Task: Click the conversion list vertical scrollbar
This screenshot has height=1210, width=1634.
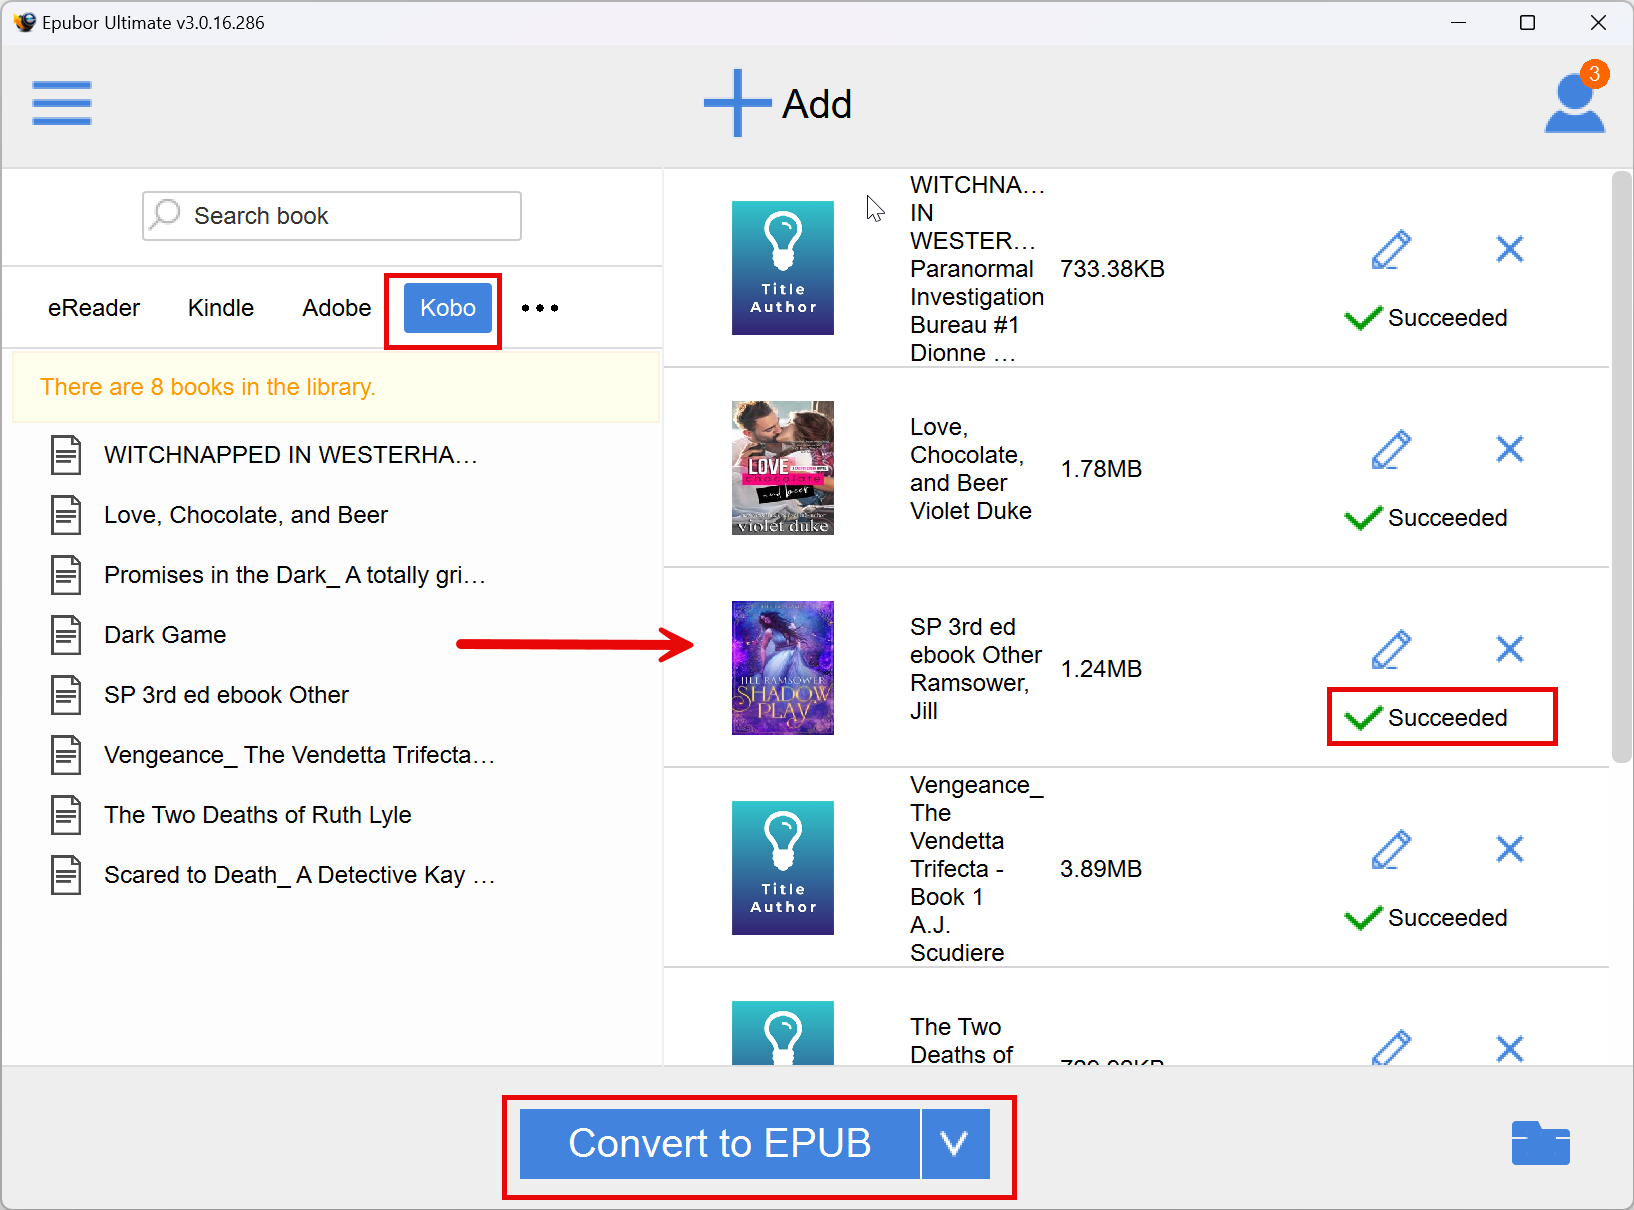Action: pos(1622,467)
